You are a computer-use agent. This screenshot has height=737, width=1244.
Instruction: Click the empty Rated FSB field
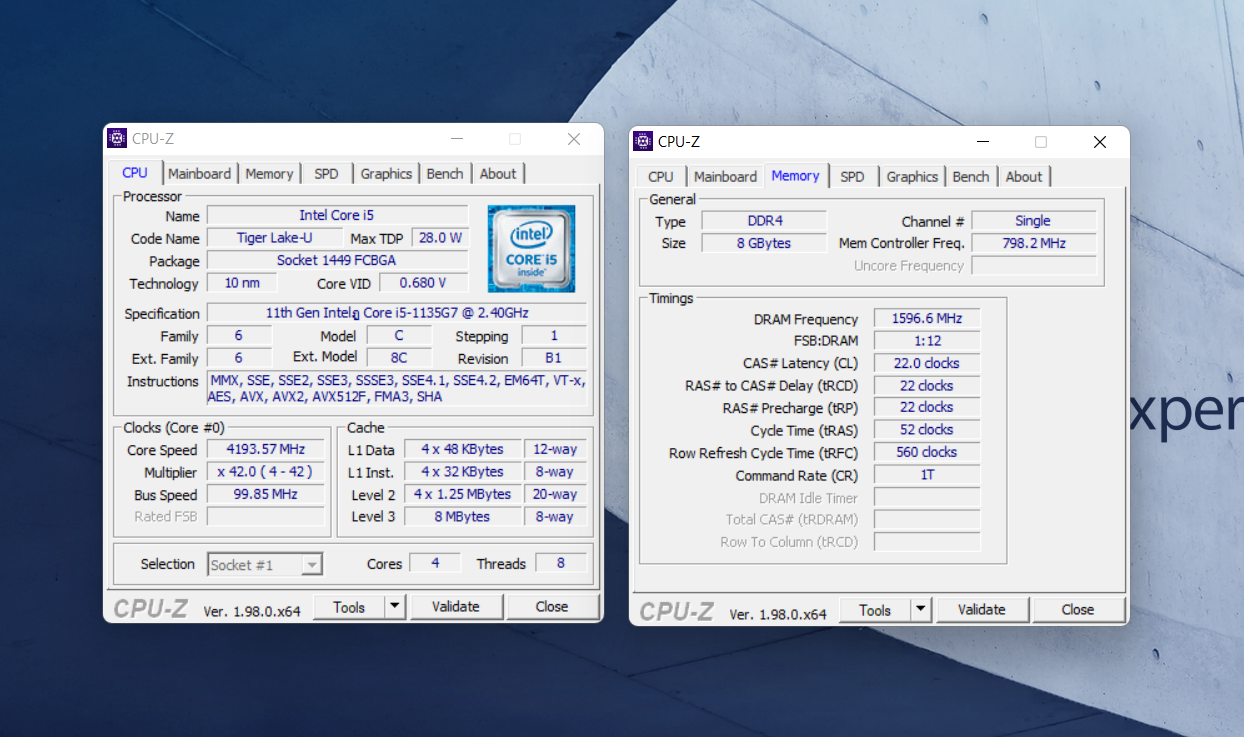pyautogui.click(x=265, y=517)
